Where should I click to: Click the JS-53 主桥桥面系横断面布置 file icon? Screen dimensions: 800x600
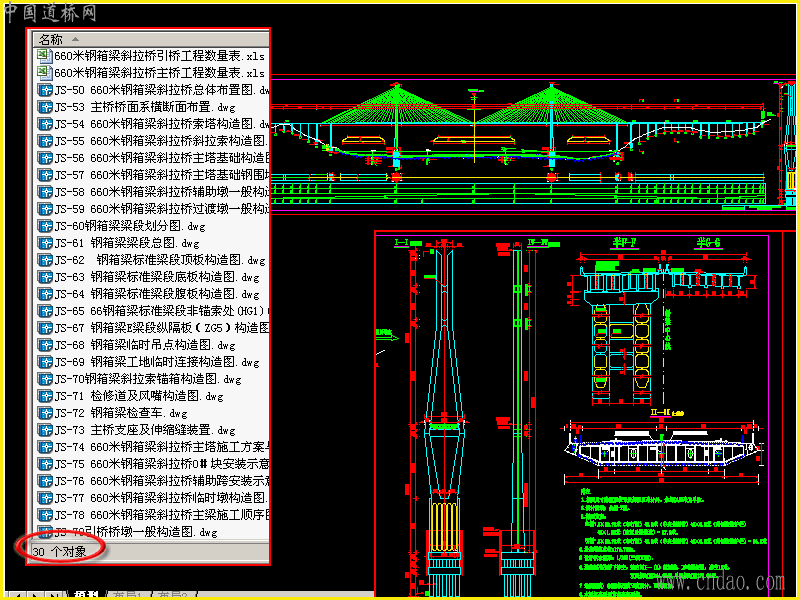pos(45,107)
